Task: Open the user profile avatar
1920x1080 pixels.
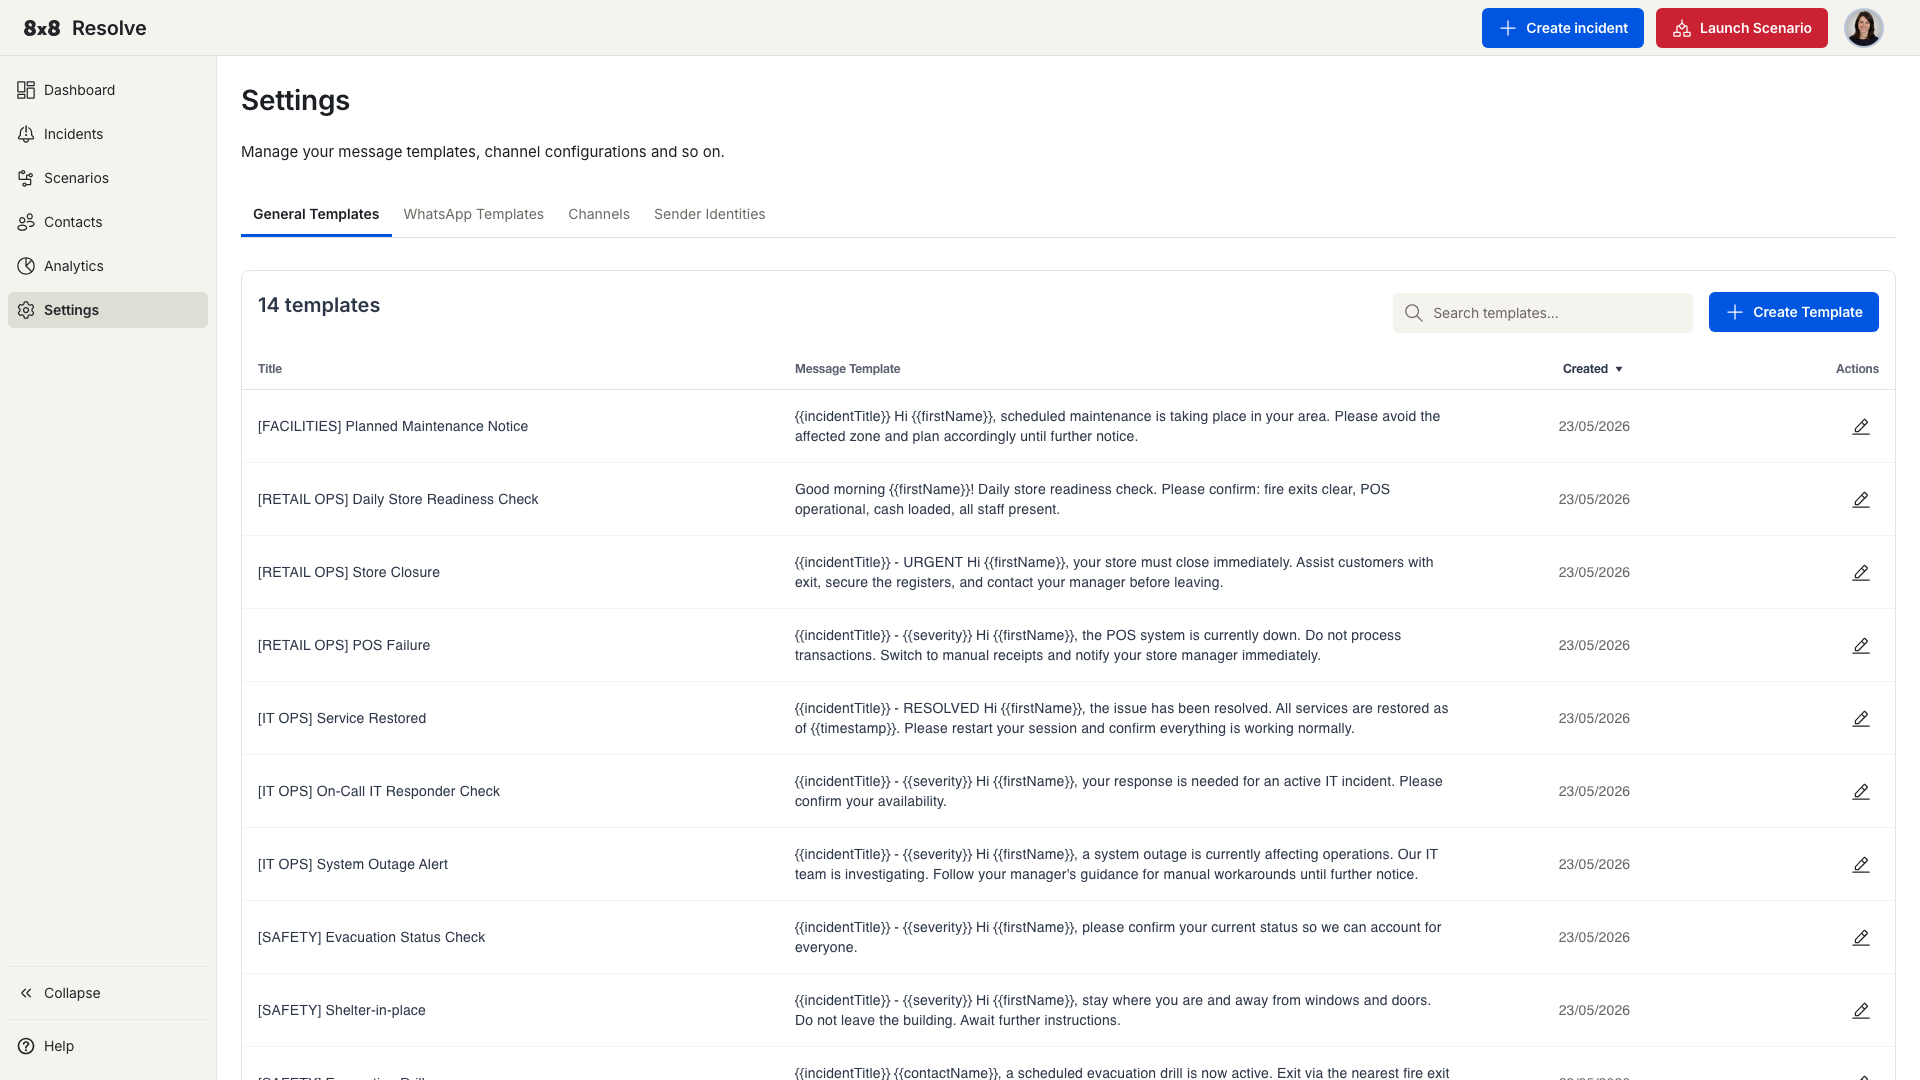Action: point(1863,28)
